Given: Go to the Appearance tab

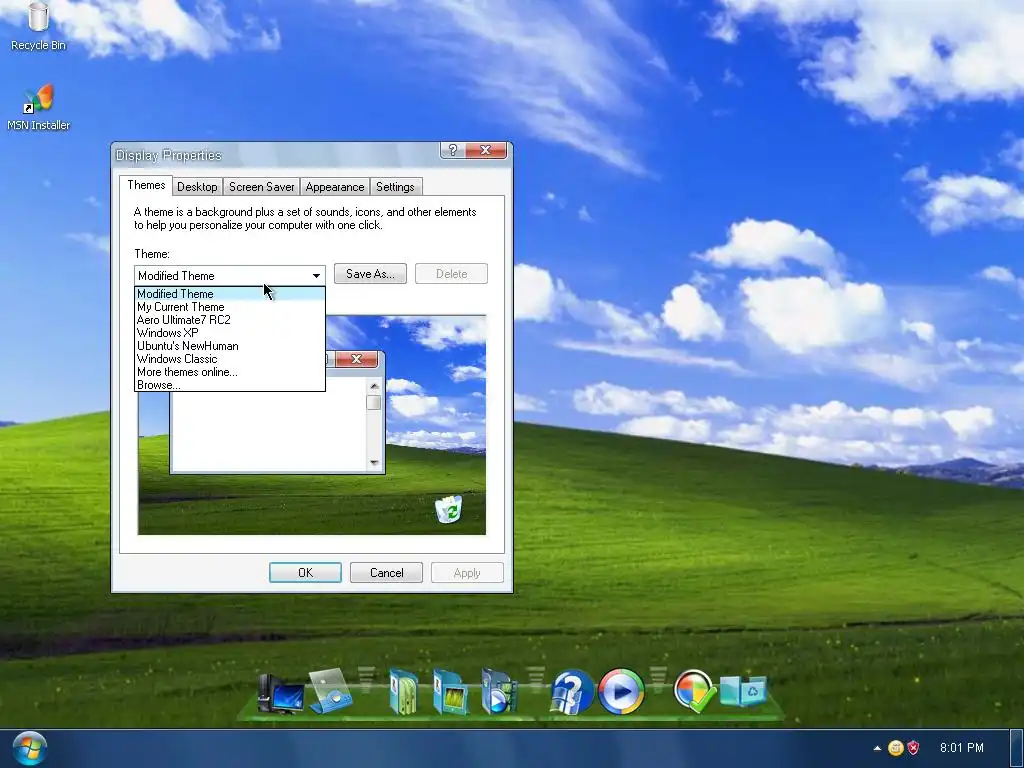Looking at the screenshot, I should click(x=334, y=187).
